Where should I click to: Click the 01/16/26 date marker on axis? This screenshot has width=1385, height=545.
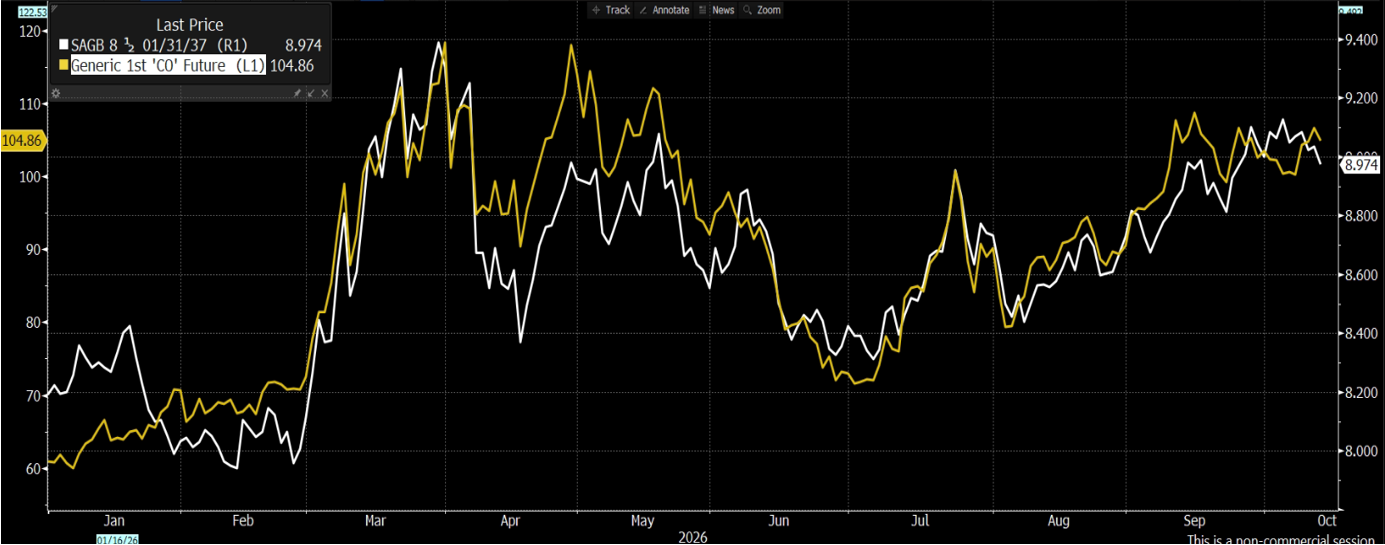pyautogui.click(x=116, y=539)
